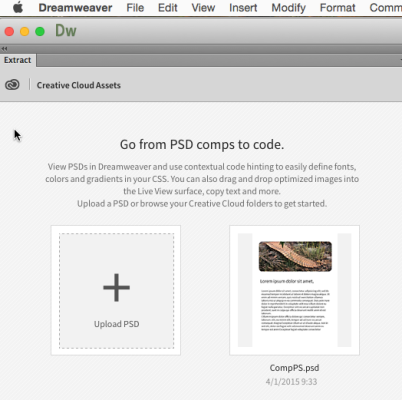402x400 pixels.
Task: Open the Apple menu
Action: [18, 7]
